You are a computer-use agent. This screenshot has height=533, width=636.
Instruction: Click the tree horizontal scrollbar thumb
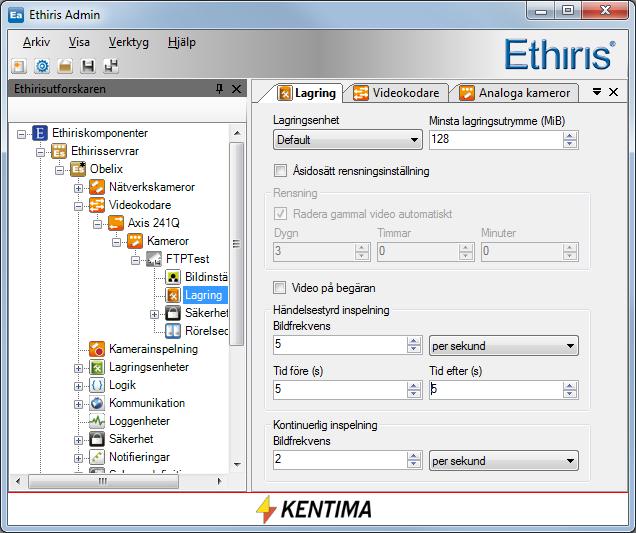pos(103,481)
